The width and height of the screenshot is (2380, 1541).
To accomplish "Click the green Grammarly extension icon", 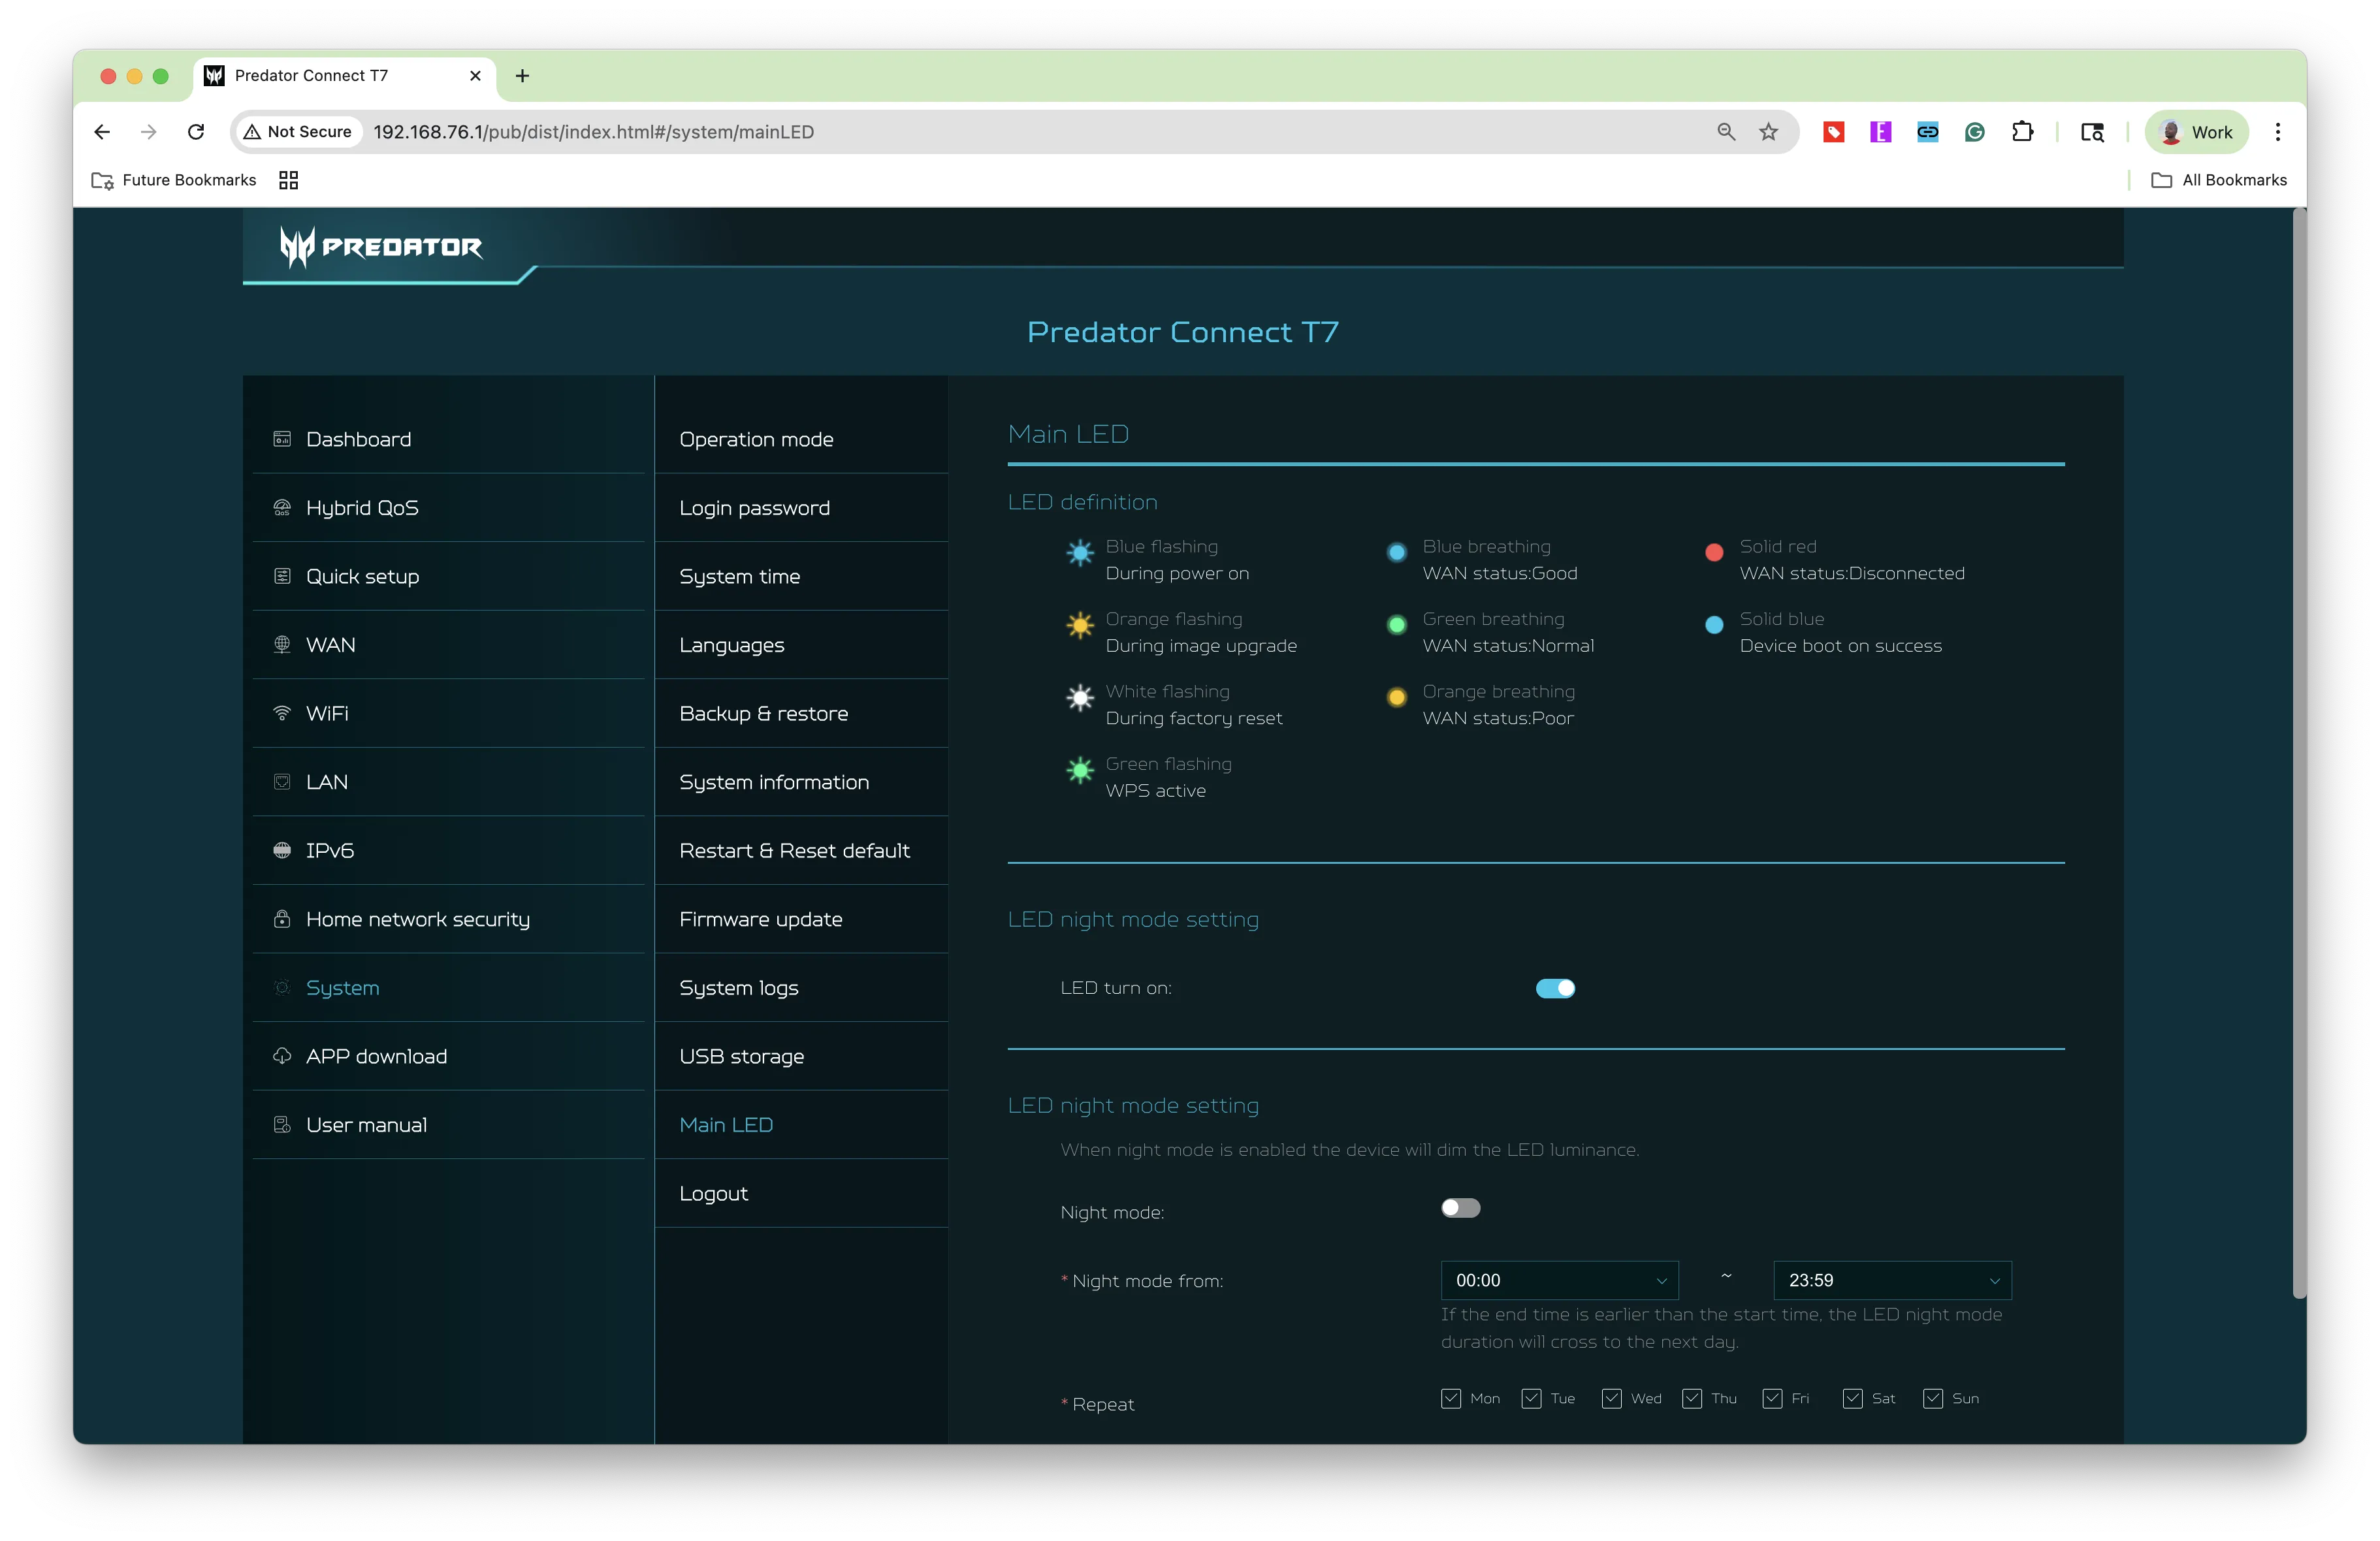I will tap(1974, 132).
